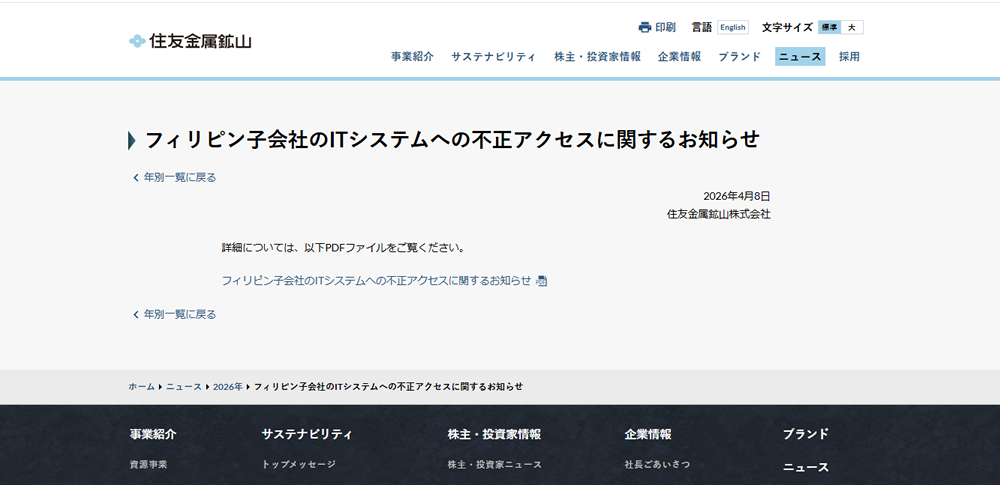The width and height of the screenshot is (1000, 485).
Task: Set font size to 標準
Action: [x=829, y=27]
